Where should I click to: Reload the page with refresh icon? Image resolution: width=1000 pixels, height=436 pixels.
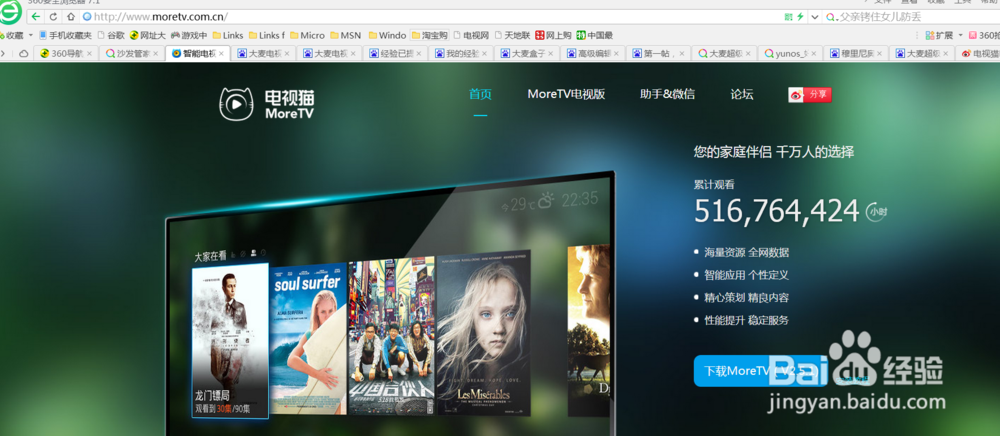[x=54, y=16]
